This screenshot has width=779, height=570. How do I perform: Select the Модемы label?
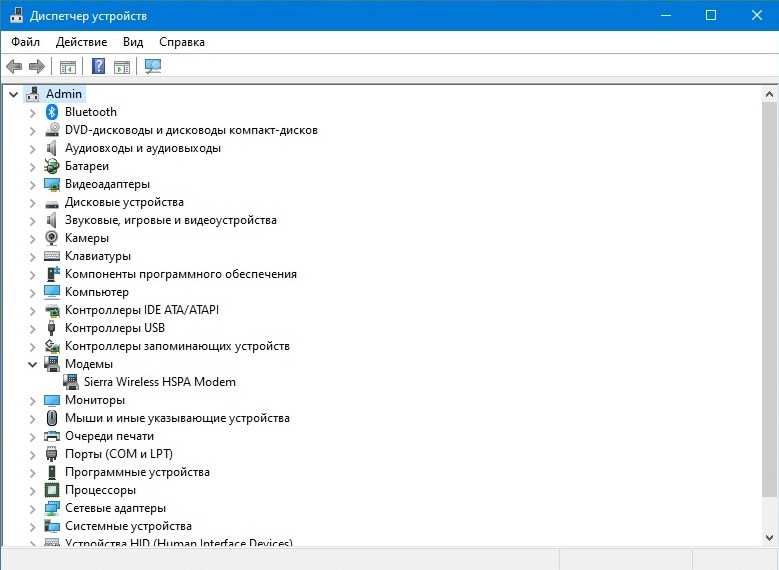point(89,364)
